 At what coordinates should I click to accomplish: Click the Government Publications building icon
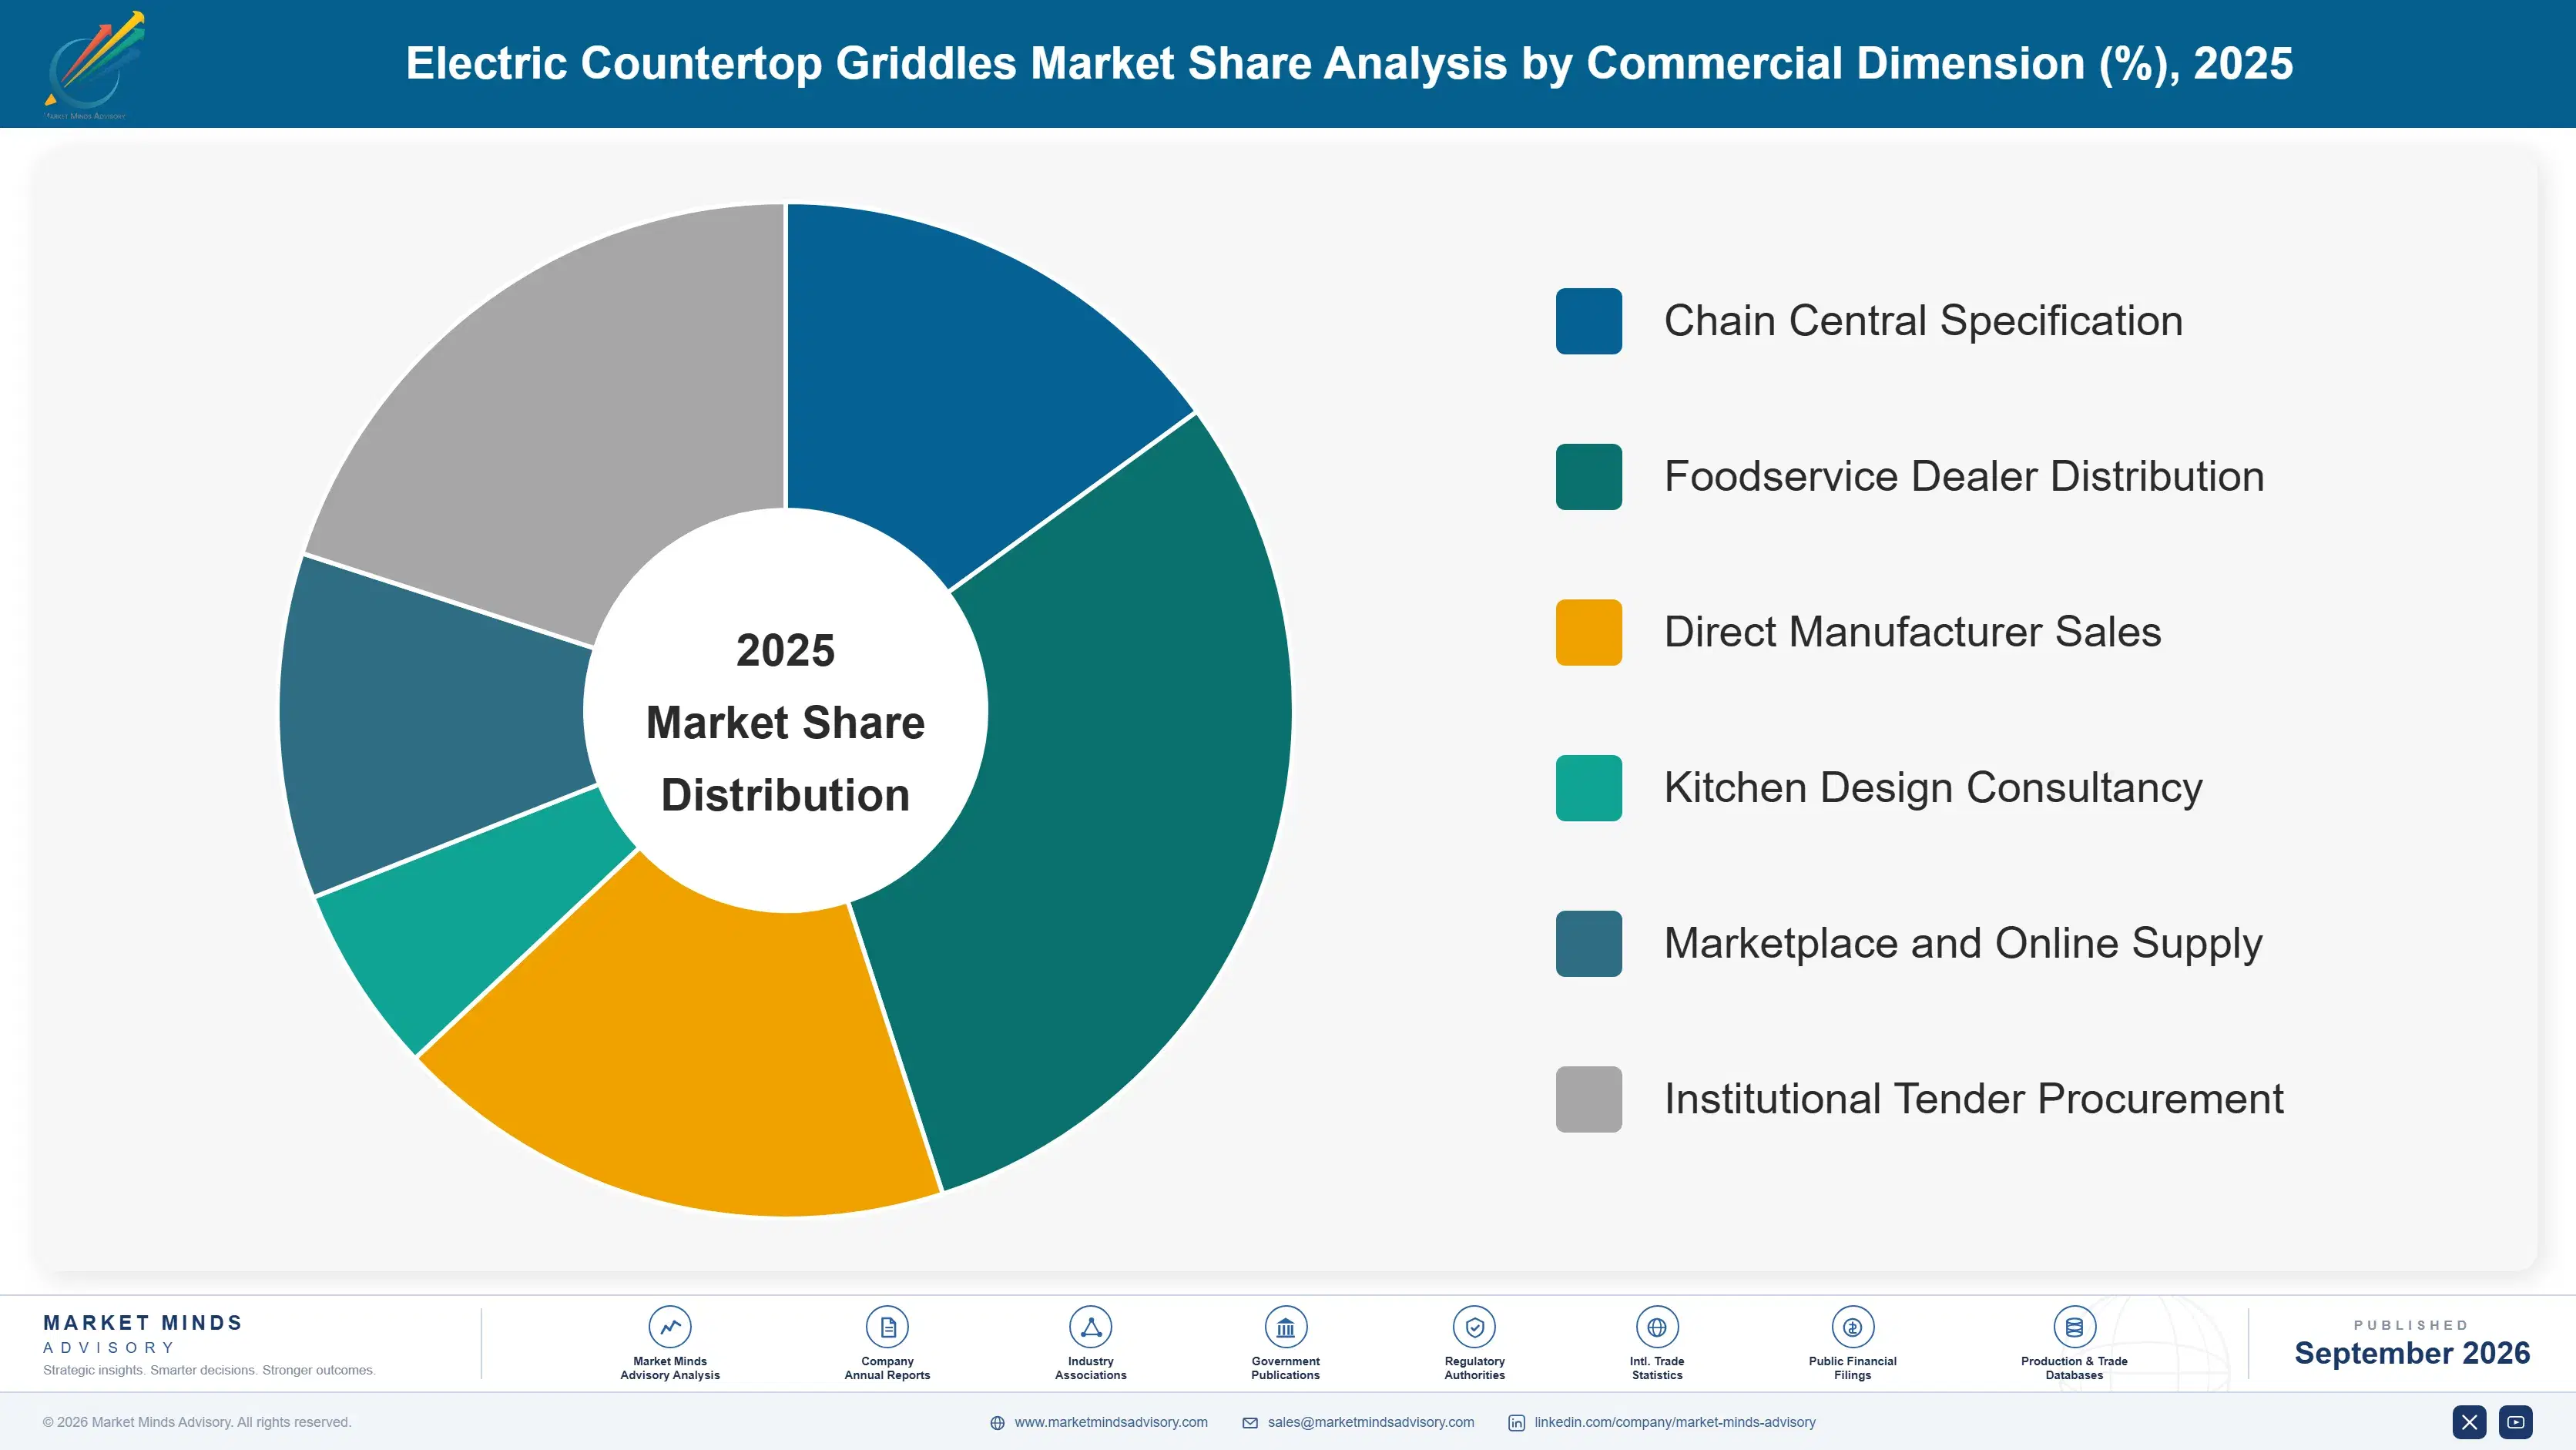coord(1285,1327)
